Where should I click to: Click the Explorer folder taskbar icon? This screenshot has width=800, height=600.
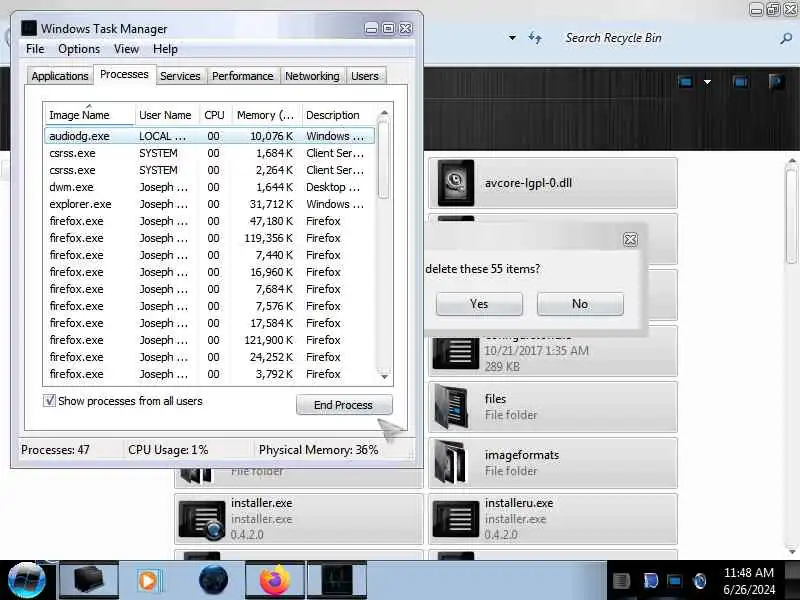[x=89, y=580]
